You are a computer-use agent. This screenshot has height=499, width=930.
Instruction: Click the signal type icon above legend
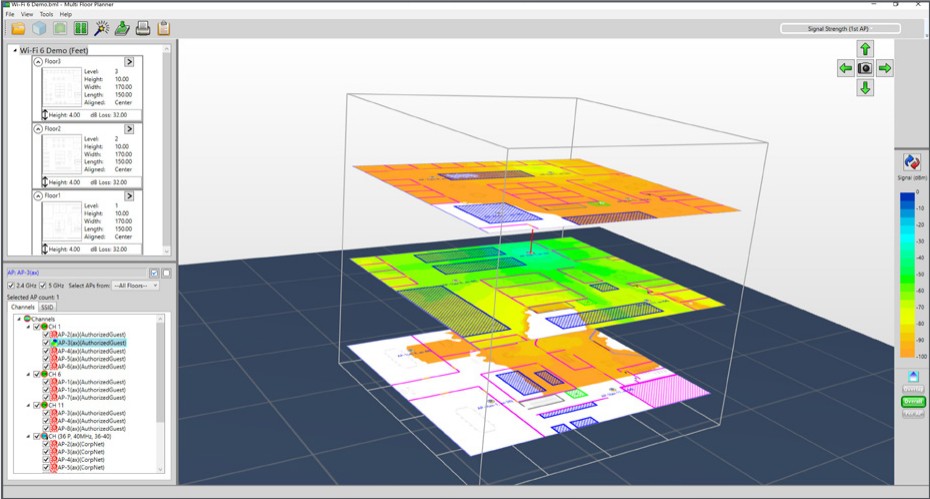point(911,162)
